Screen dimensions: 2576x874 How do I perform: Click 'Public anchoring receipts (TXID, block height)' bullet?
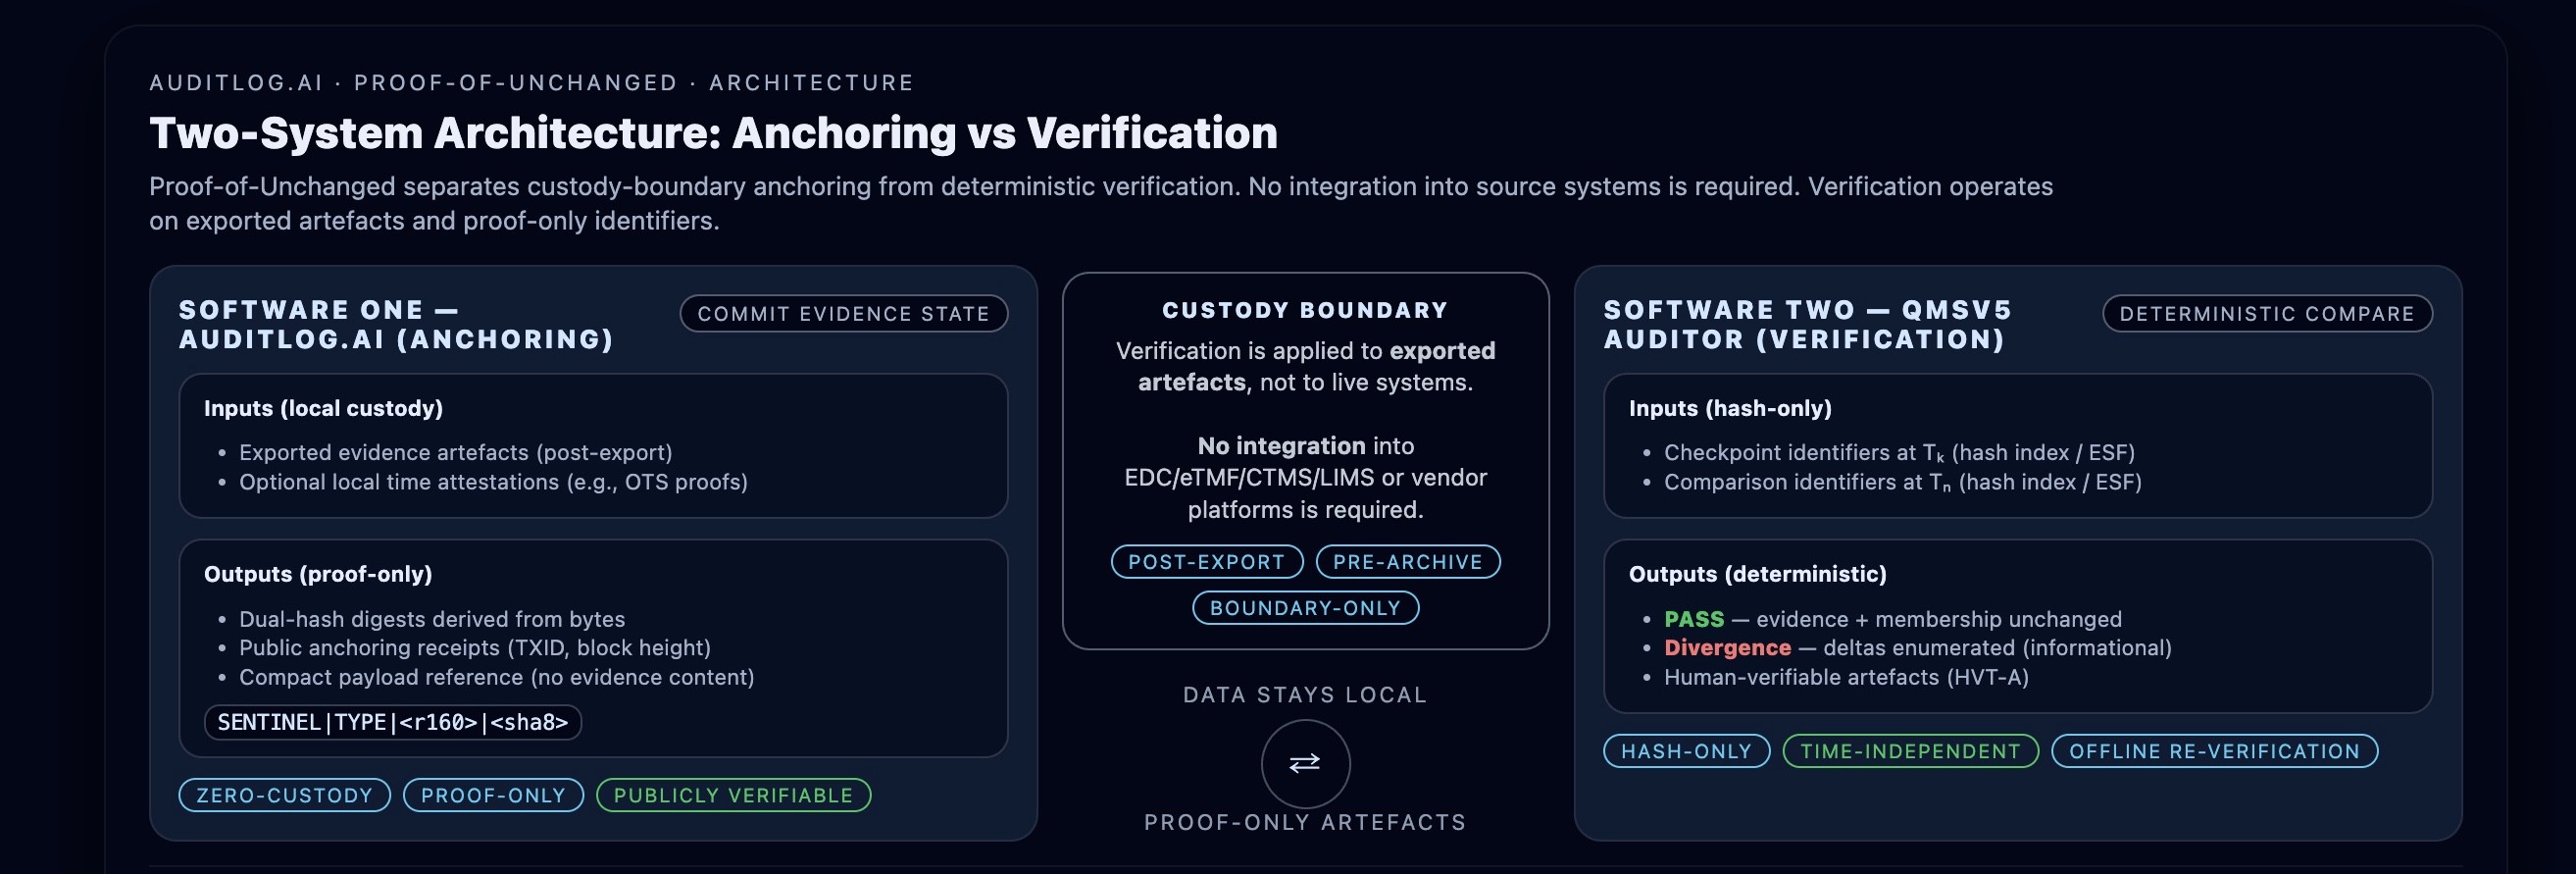(x=475, y=648)
